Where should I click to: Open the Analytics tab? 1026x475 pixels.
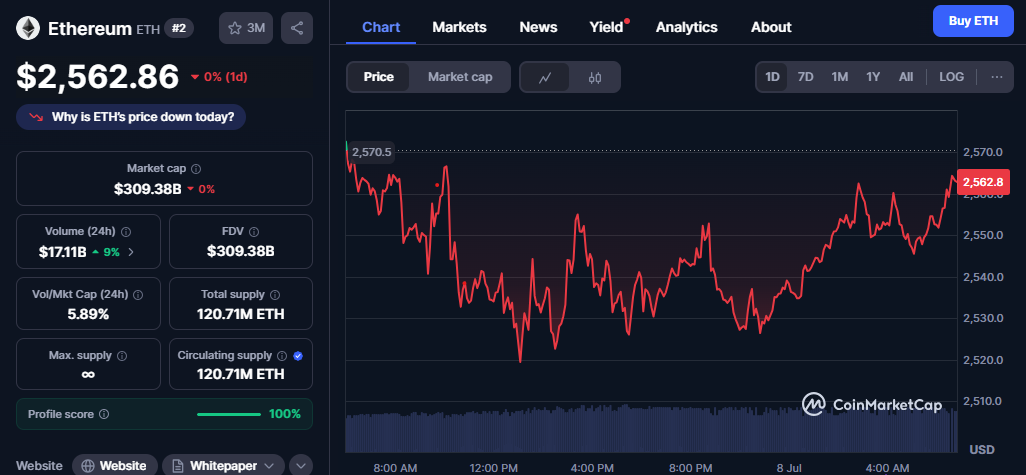pyautogui.click(x=686, y=27)
